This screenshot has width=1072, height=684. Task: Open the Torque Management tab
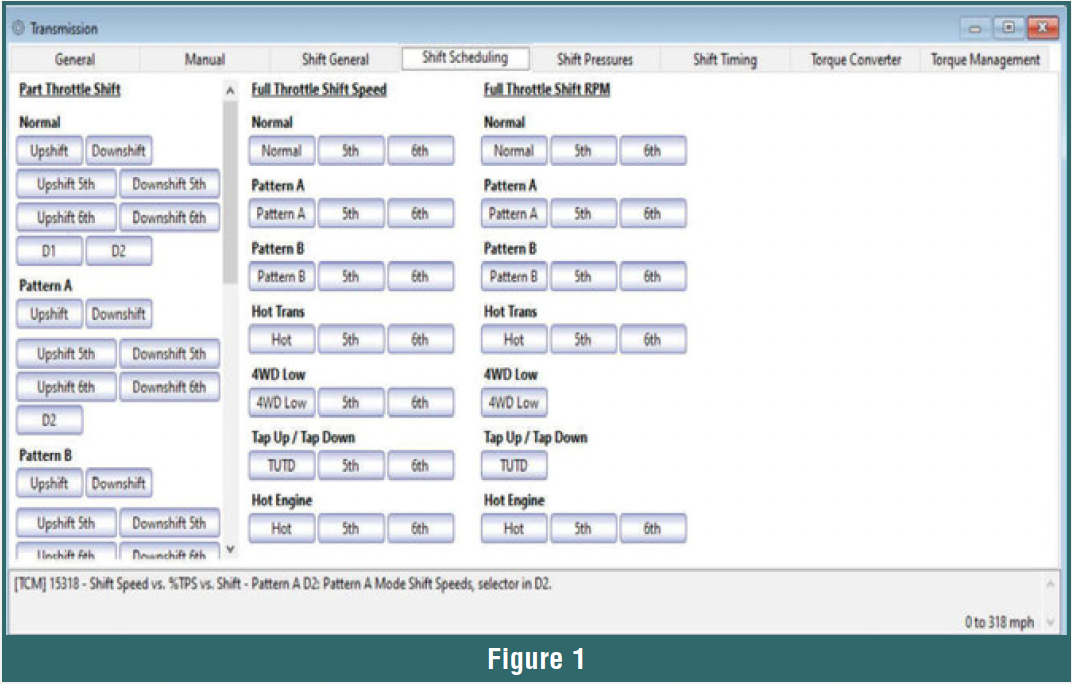tap(985, 60)
